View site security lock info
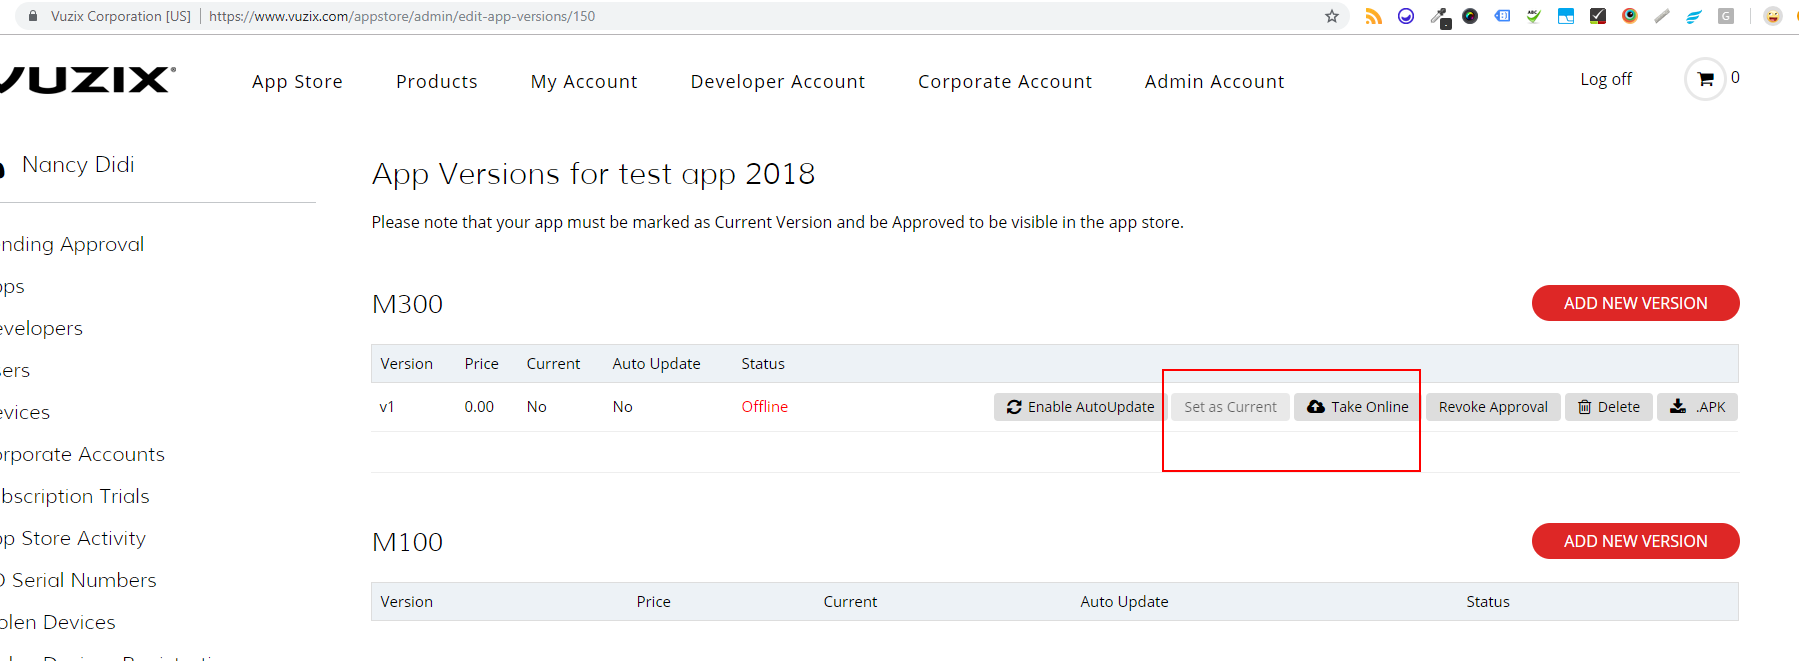 click(x=32, y=16)
